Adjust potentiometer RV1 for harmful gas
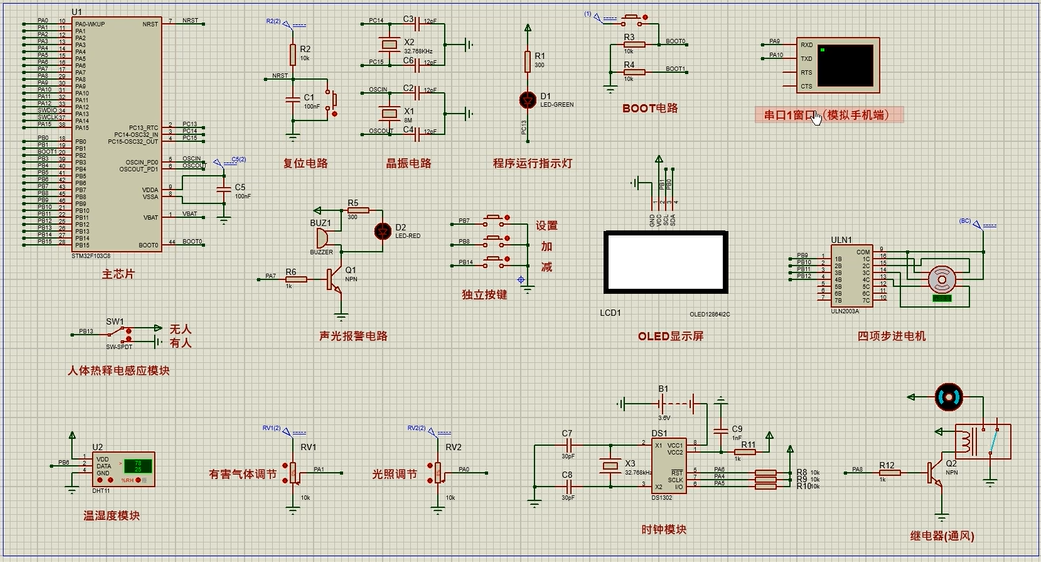Viewport: 1041px width, 562px height. click(293, 473)
